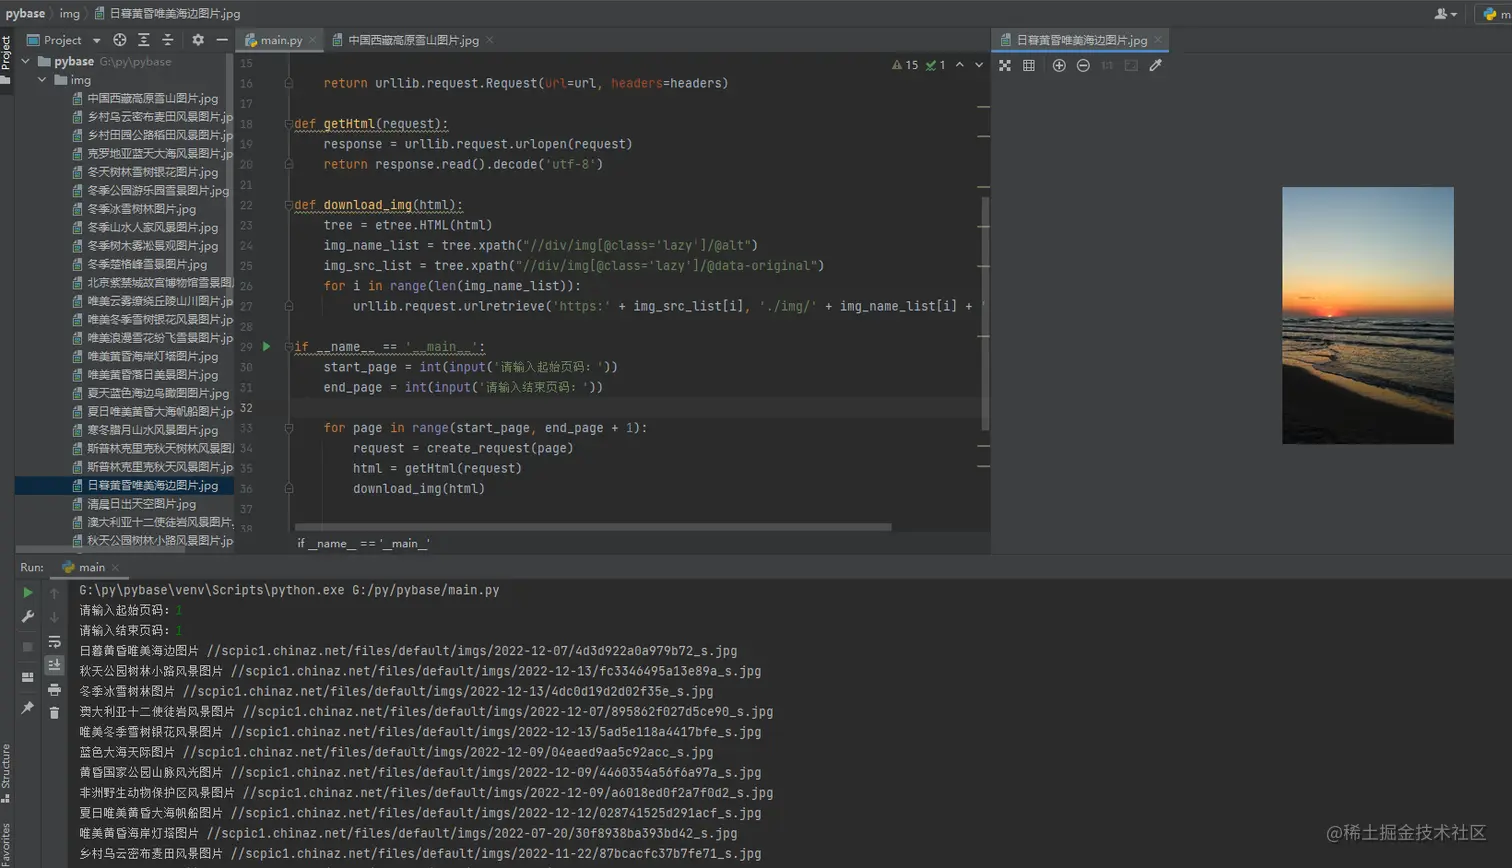Stop the running process
Screen dimensions: 1512x868
point(28,647)
